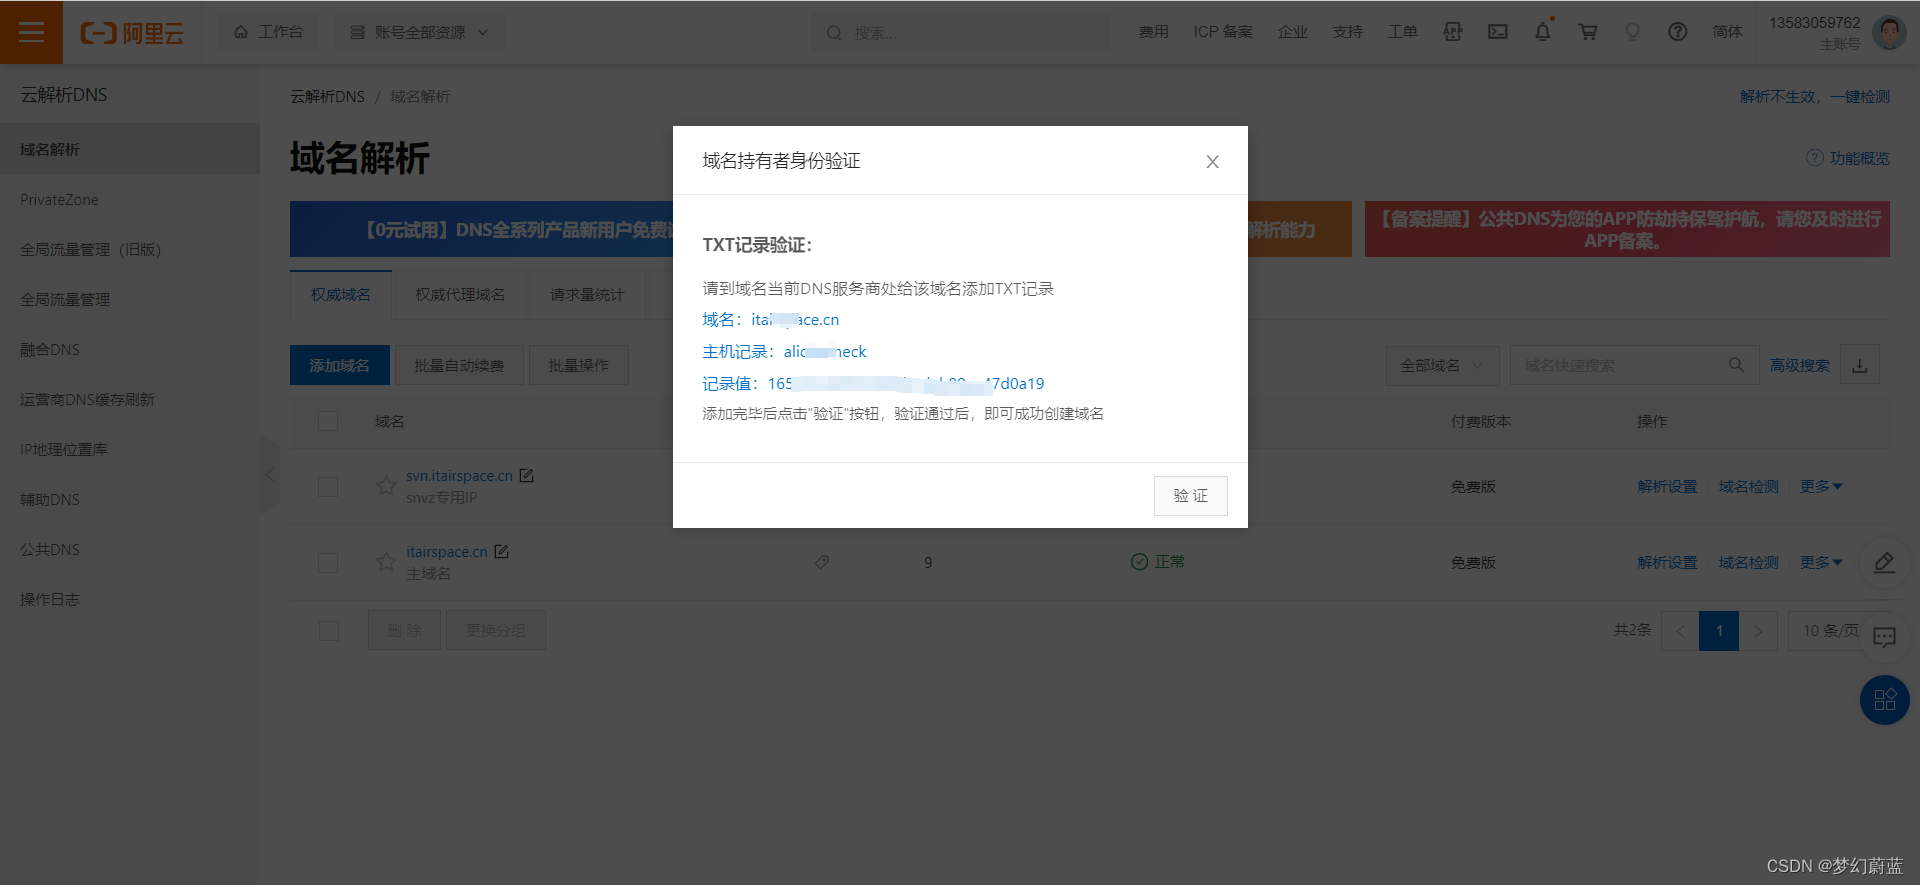Open the Cloud Shell terminal icon

pyautogui.click(x=1497, y=32)
